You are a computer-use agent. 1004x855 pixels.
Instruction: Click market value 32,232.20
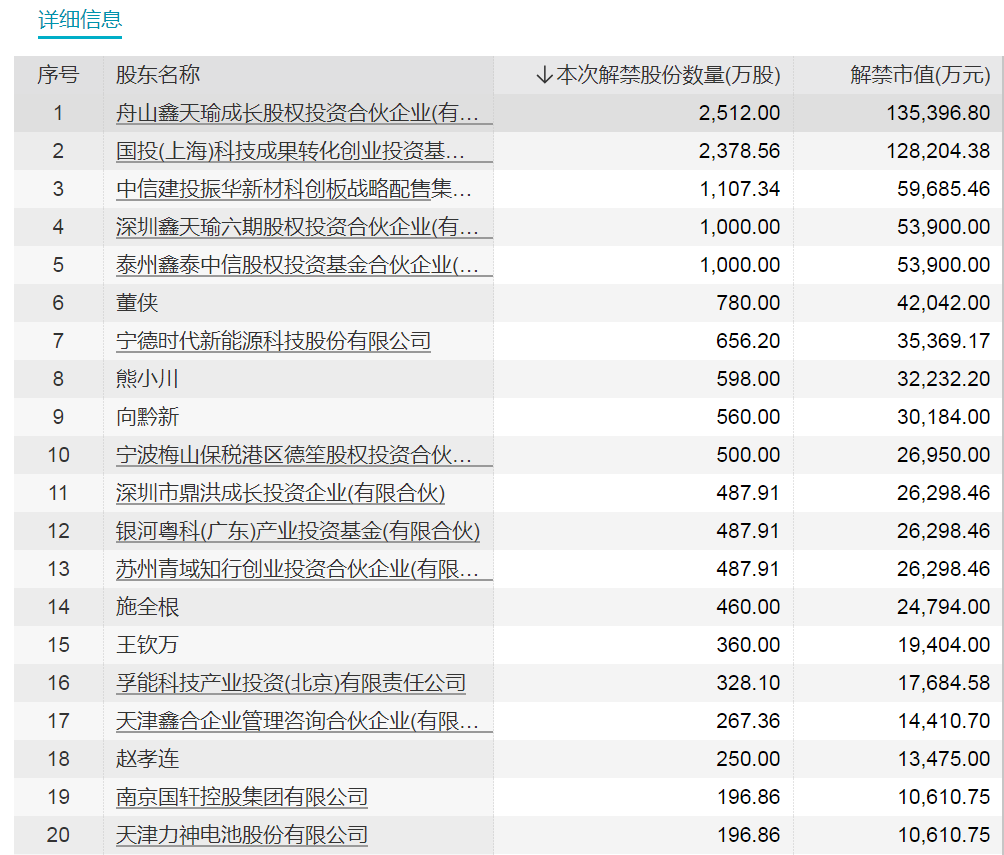pyautogui.click(x=944, y=379)
